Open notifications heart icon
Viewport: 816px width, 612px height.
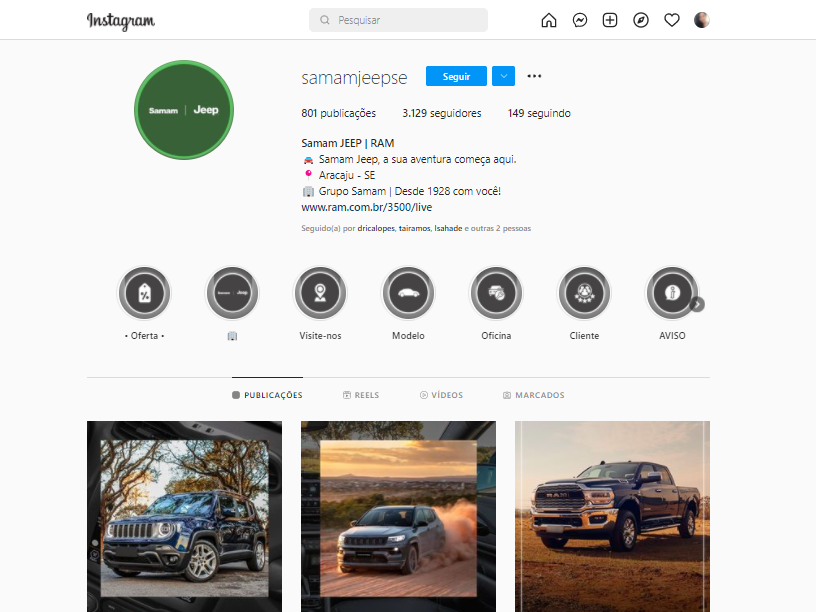pyautogui.click(x=672, y=20)
